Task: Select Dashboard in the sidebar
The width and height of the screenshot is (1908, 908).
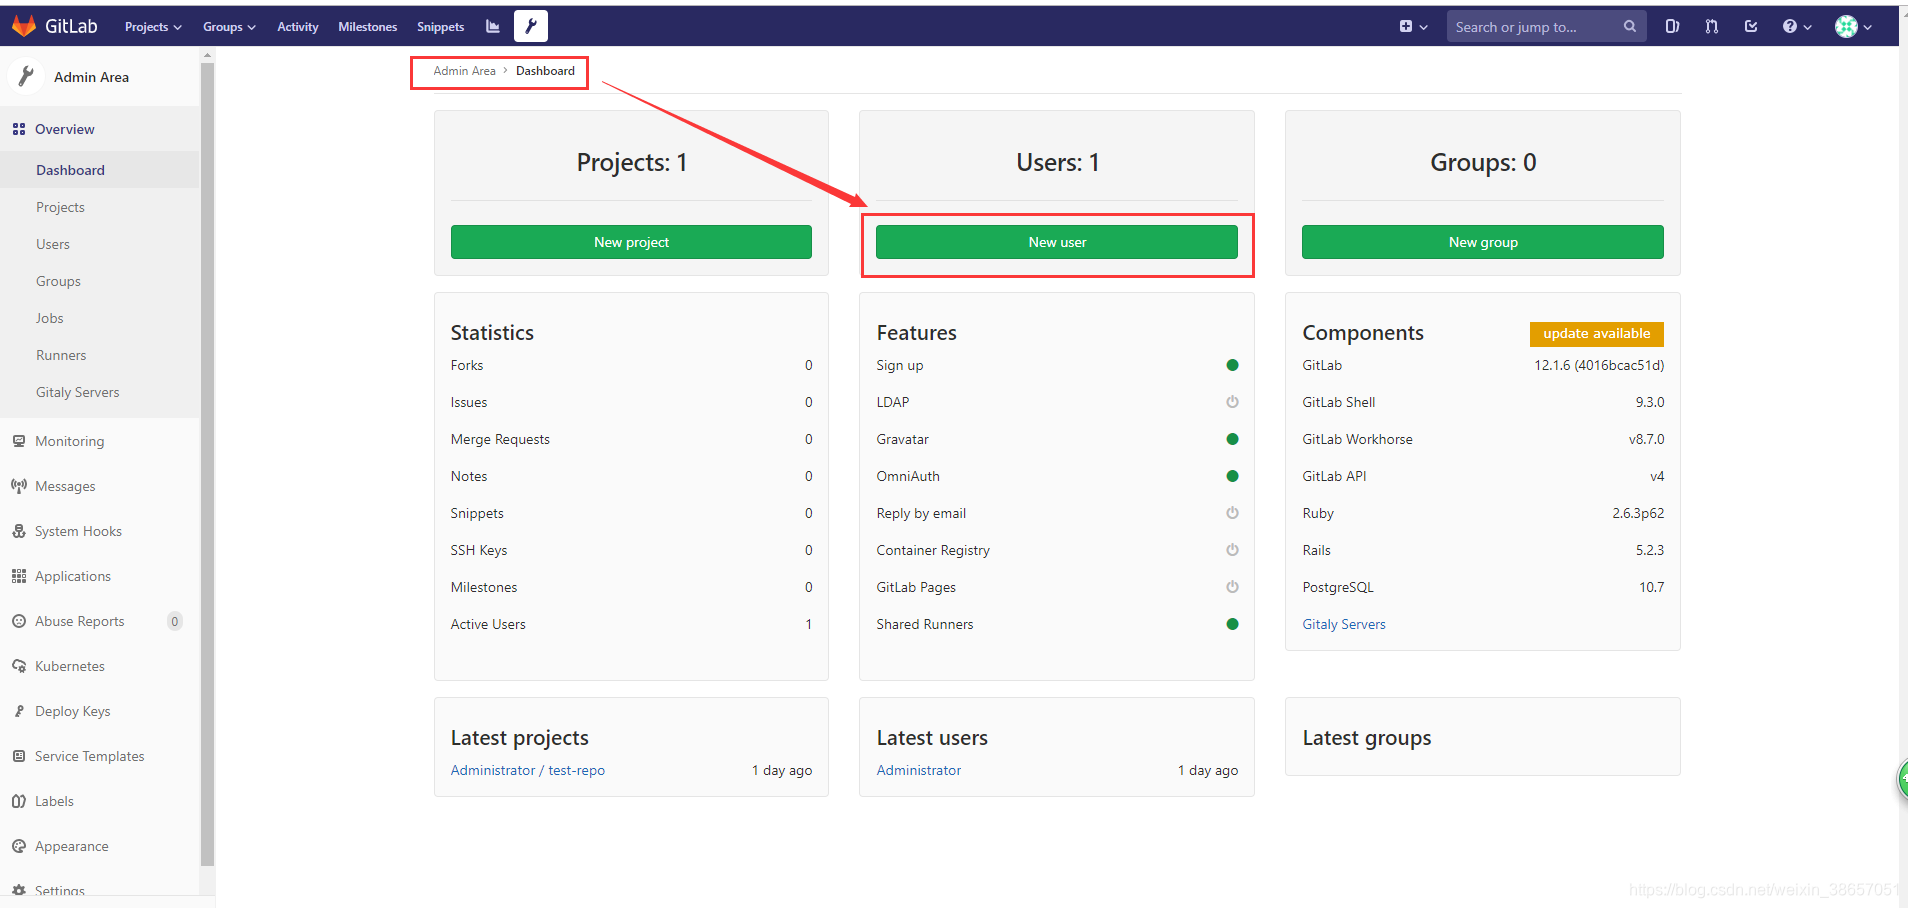Action: coord(100,170)
